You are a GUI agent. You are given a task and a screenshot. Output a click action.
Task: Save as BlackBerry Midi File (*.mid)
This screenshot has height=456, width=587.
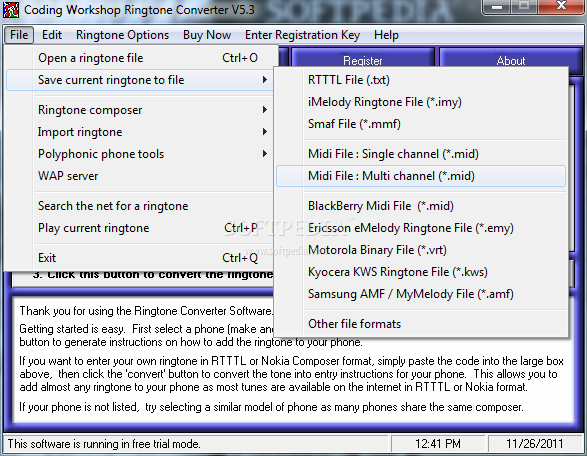(x=421, y=206)
